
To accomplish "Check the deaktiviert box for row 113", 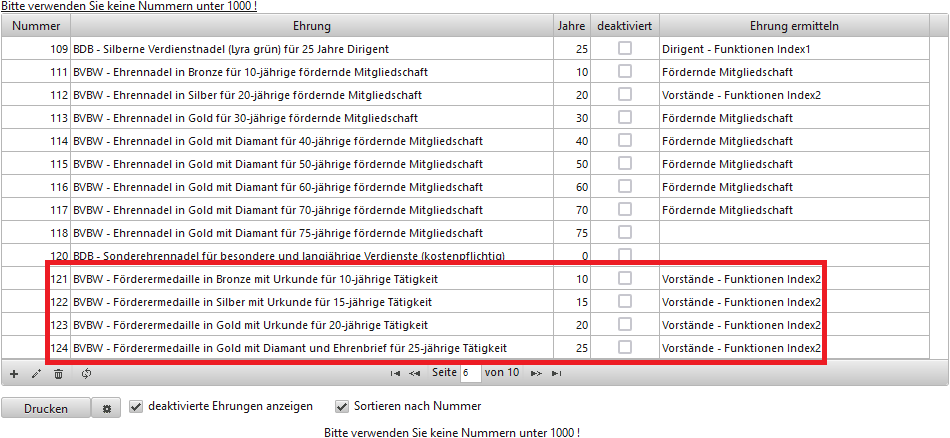I will click(x=625, y=118).
